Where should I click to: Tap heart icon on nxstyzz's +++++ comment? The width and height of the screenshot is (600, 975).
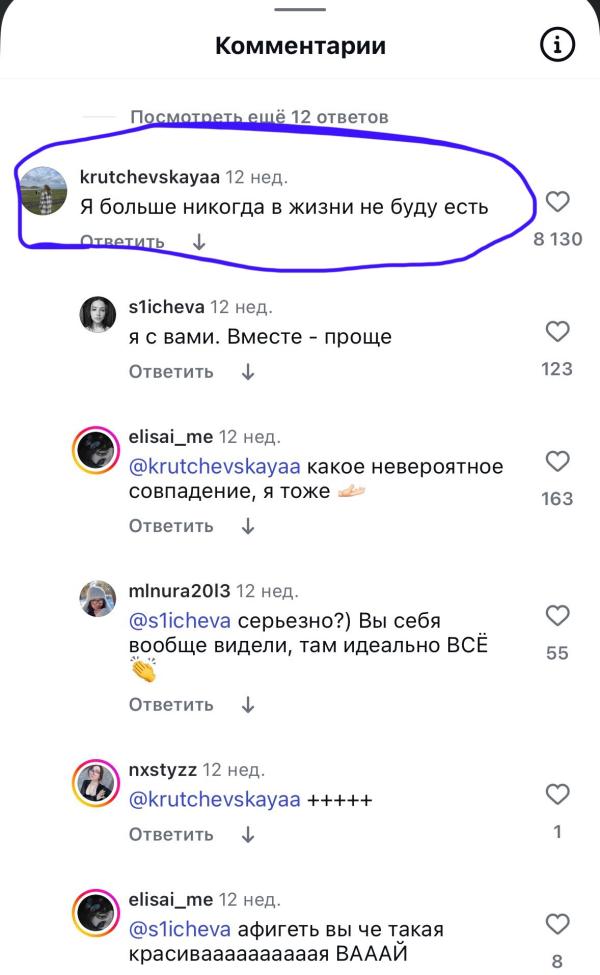click(557, 794)
